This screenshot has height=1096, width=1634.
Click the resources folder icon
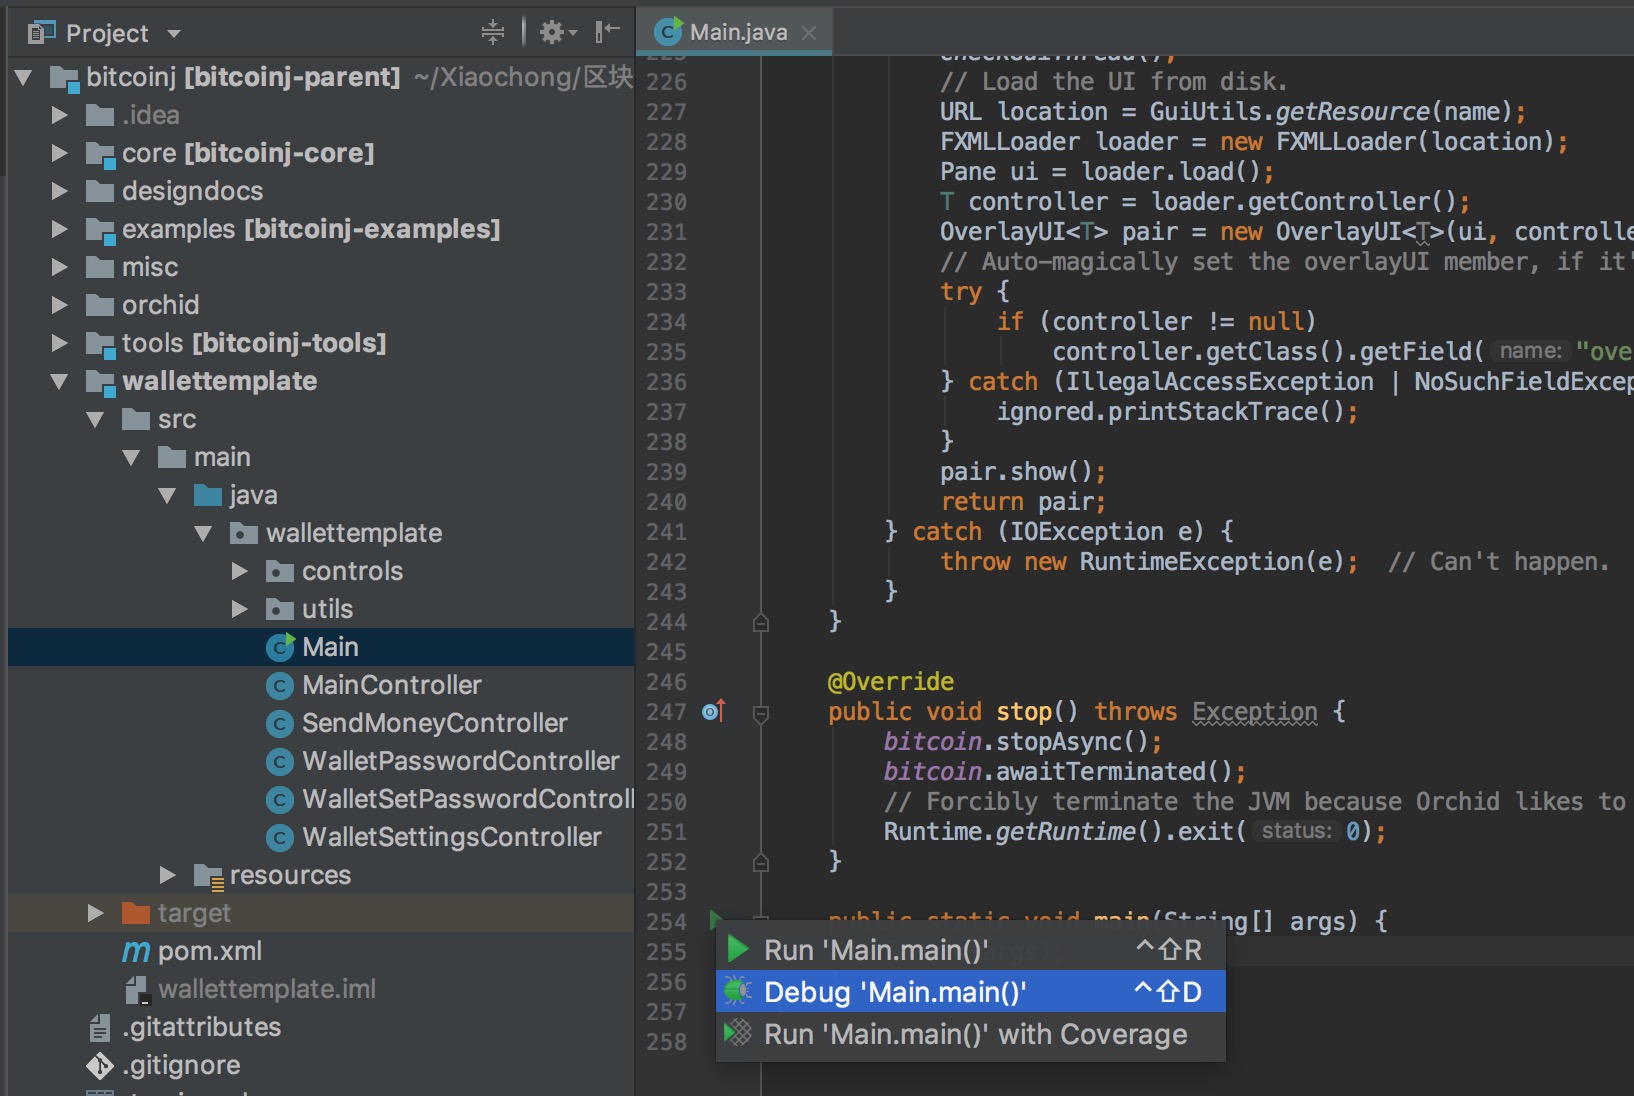coord(208,876)
